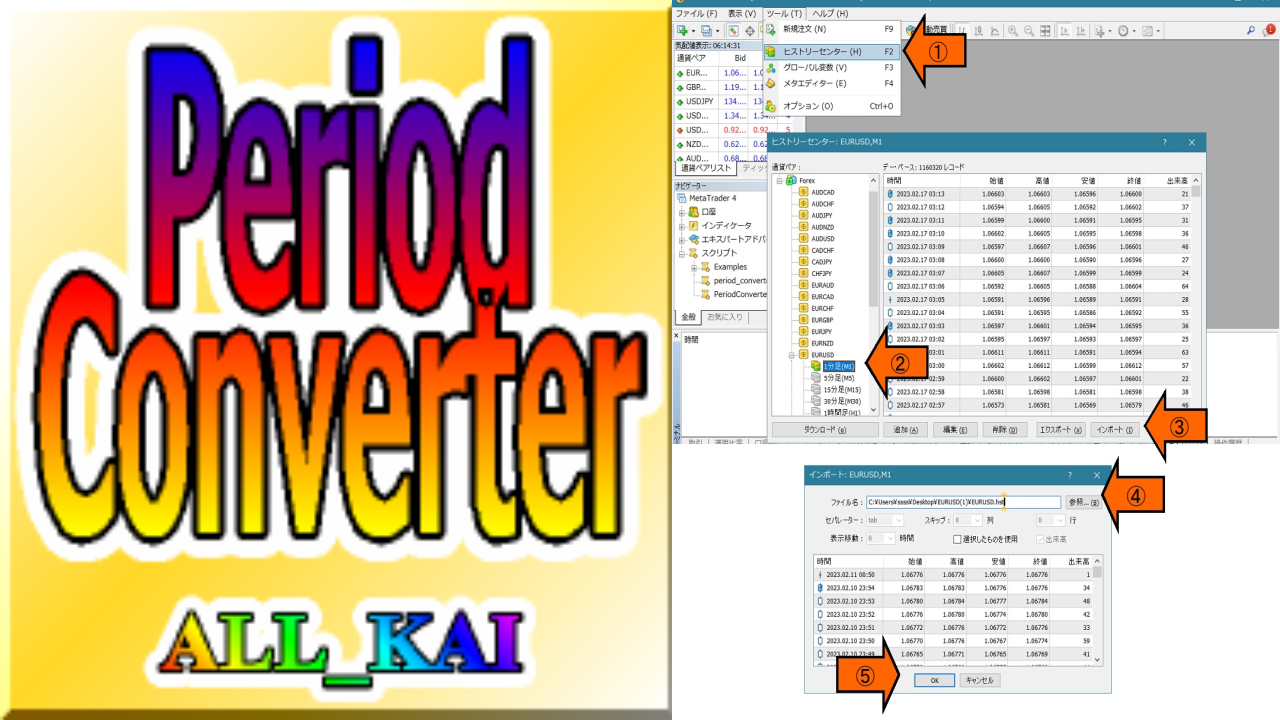Click the help question mark in インポート dialog
Image resolution: width=1280 pixels, height=720 pixels.
(1070, 476)
